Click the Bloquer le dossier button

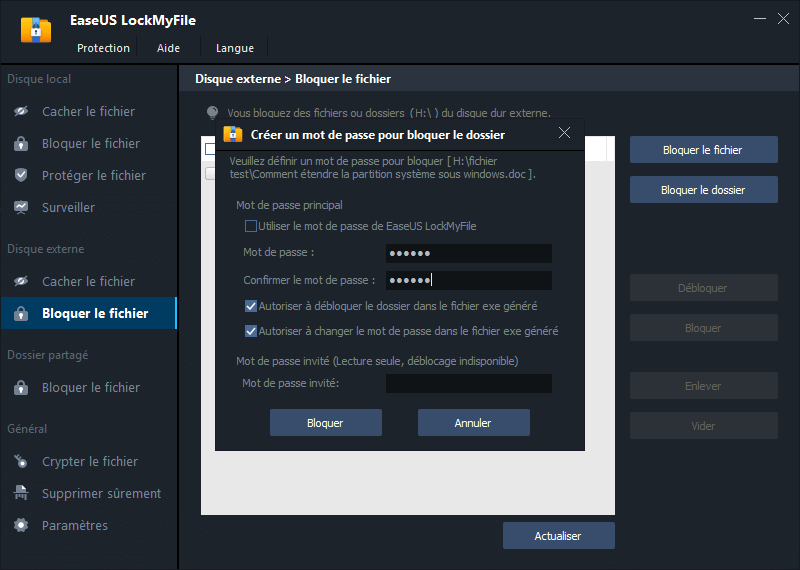click(x=704, y=190)
